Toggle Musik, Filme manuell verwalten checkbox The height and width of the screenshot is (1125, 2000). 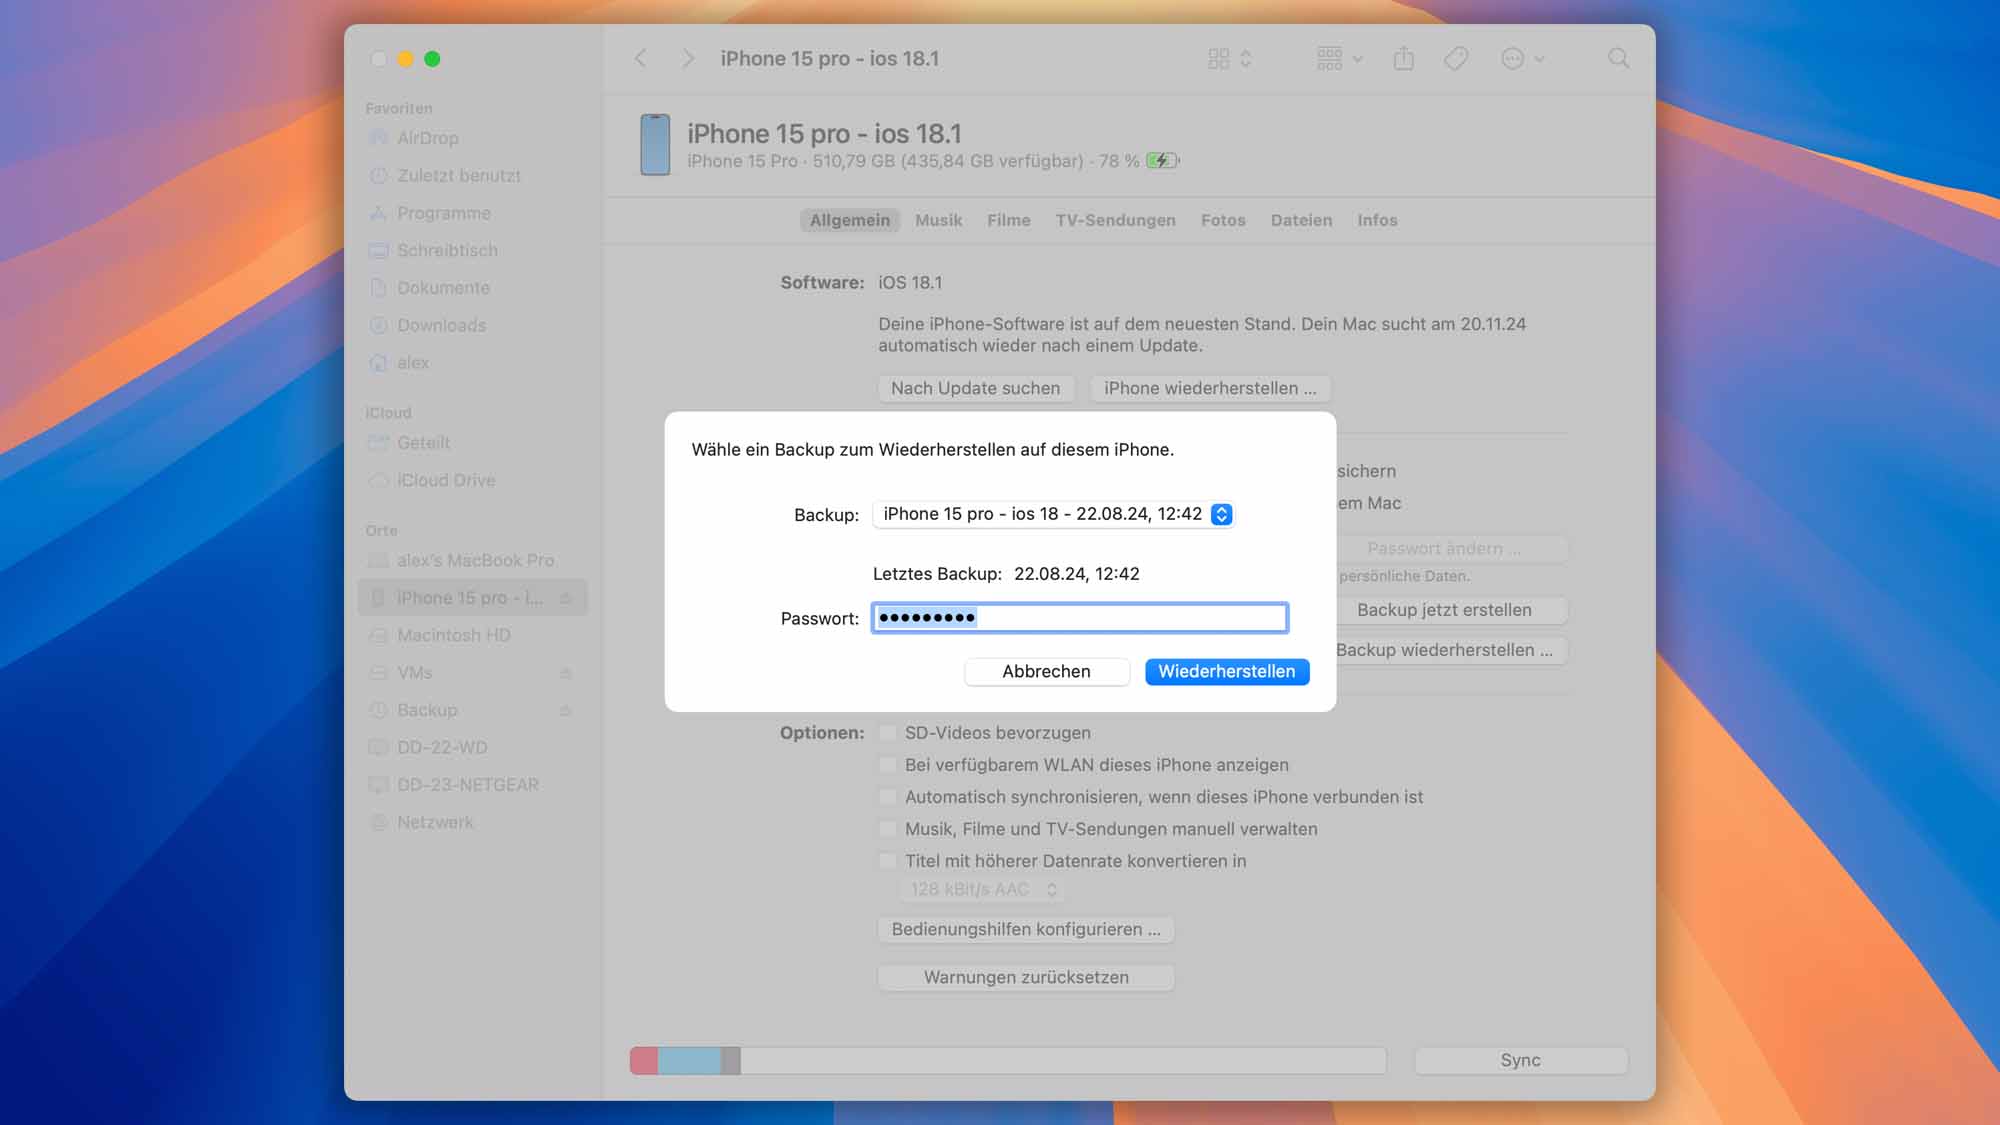point(887,829)
